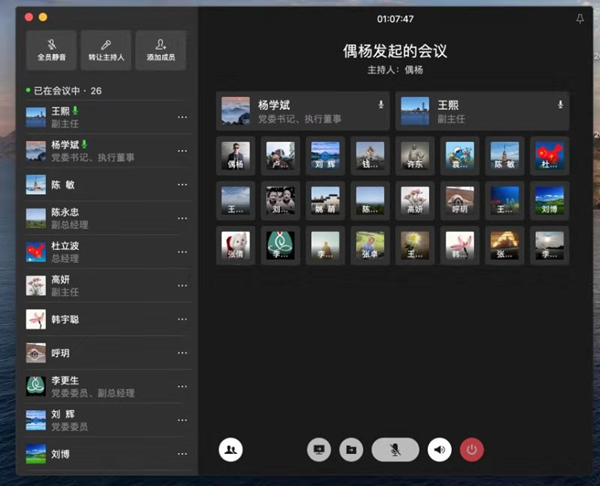Click the 张卓 person on grass tile
600x486 pixels.
(x=370, y=245)
